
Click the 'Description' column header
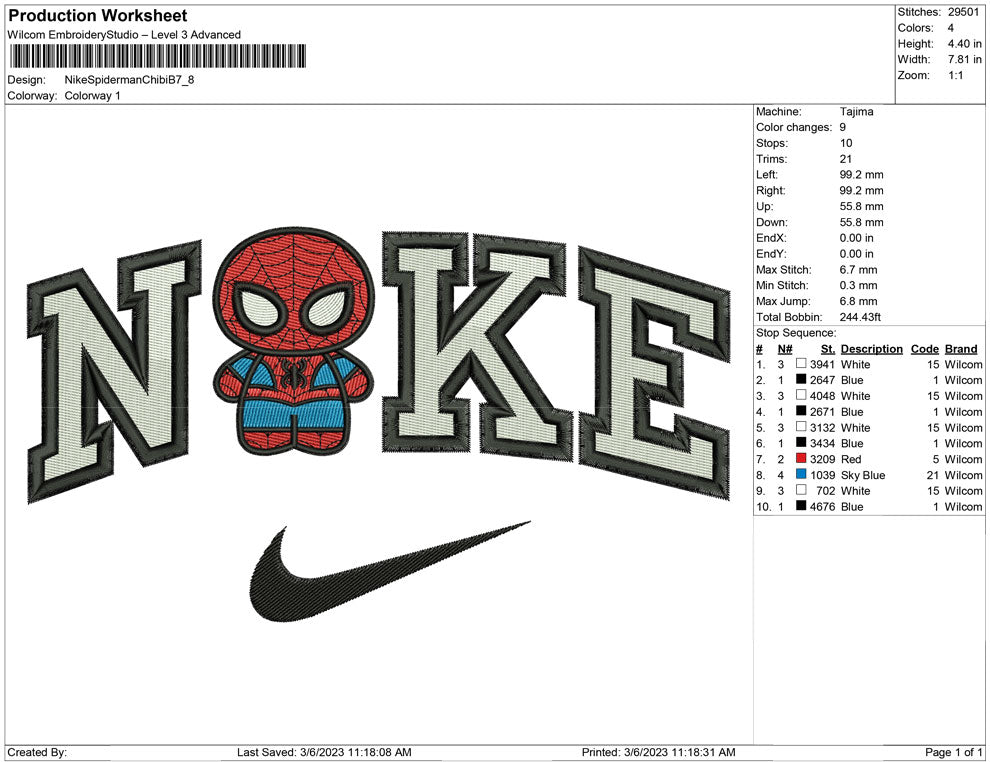(871, 348)
